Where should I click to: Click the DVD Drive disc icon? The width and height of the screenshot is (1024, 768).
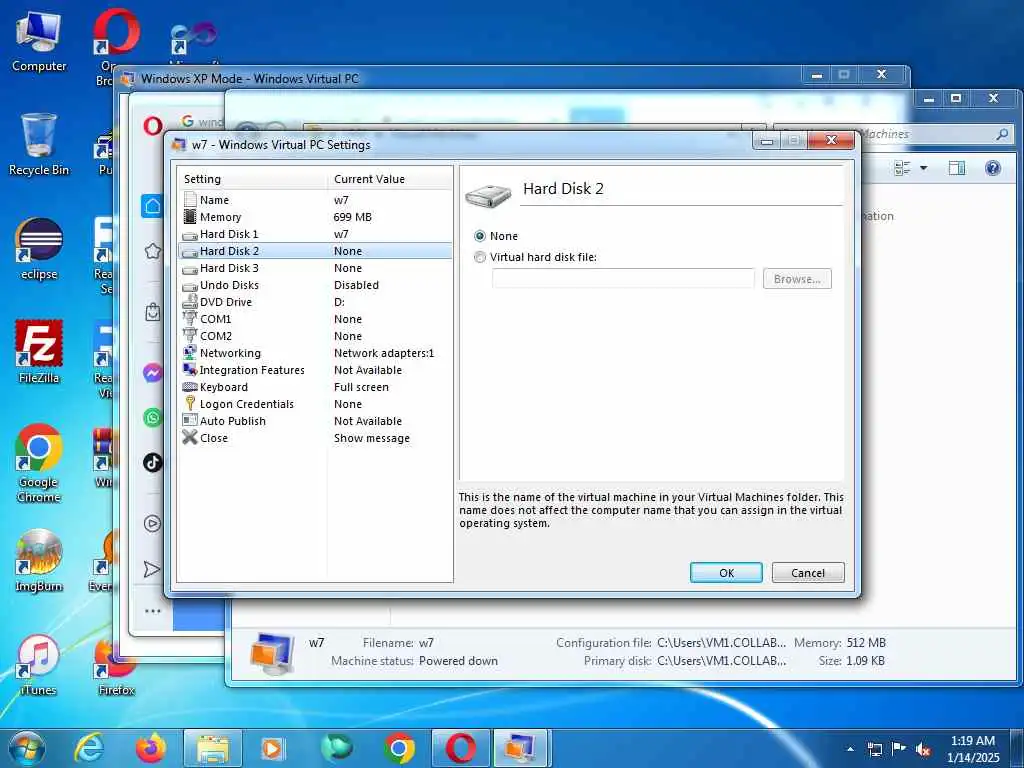point(190,301)
